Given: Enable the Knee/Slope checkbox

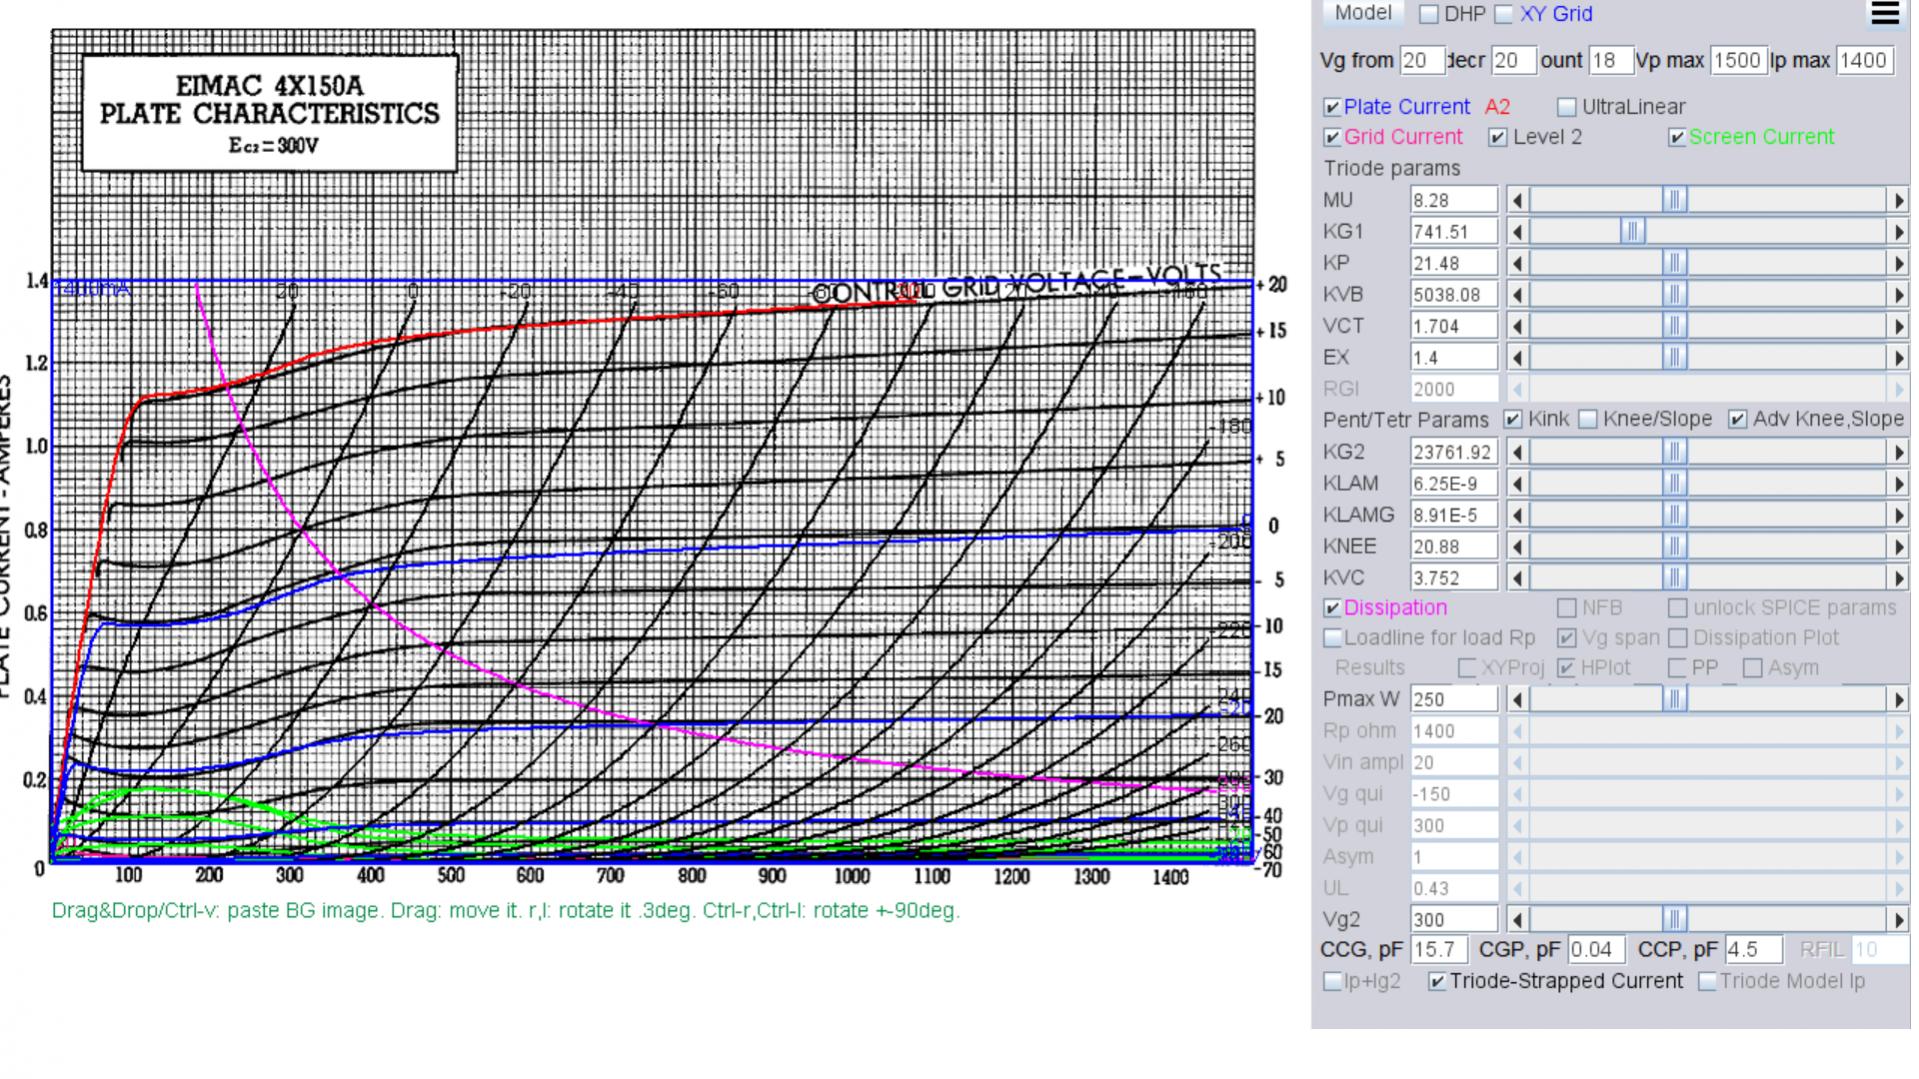Looking at the screenshot, I should click(1588, 419).
